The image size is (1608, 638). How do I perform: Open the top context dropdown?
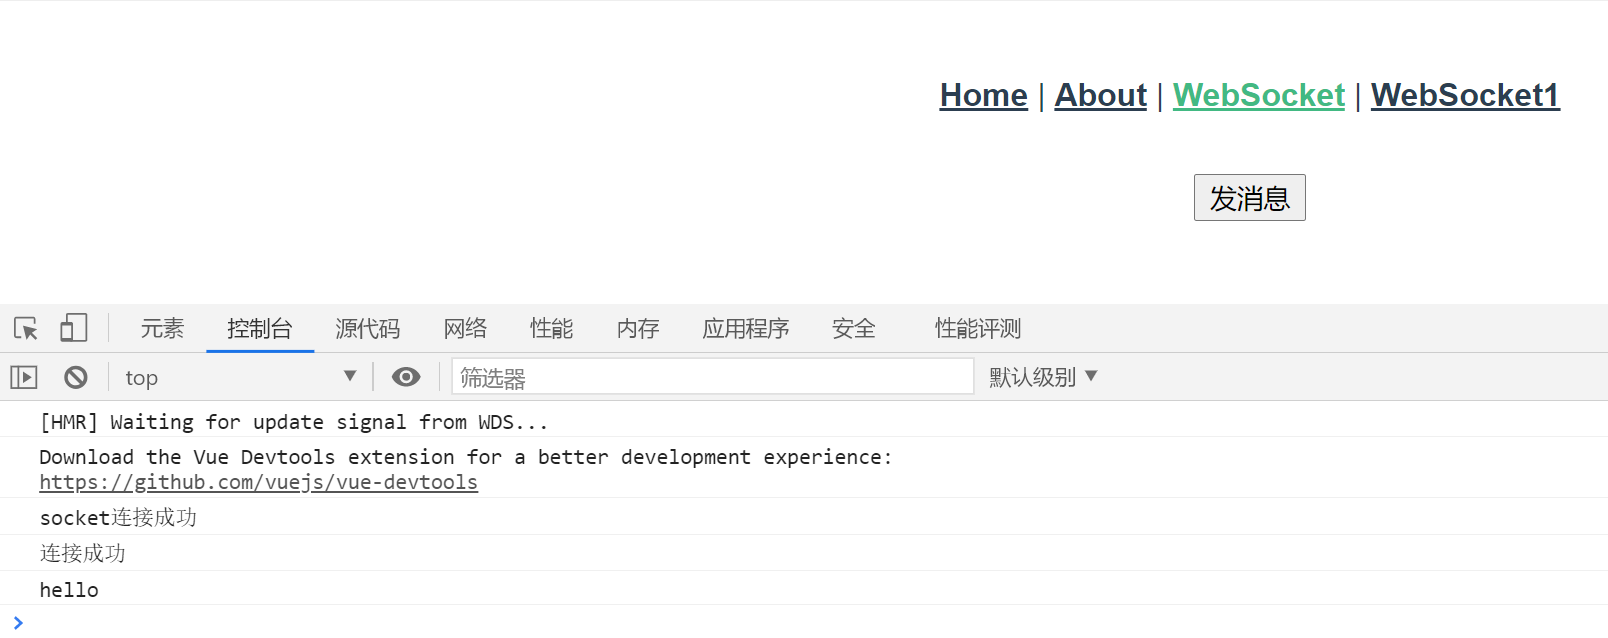[240, 377]
